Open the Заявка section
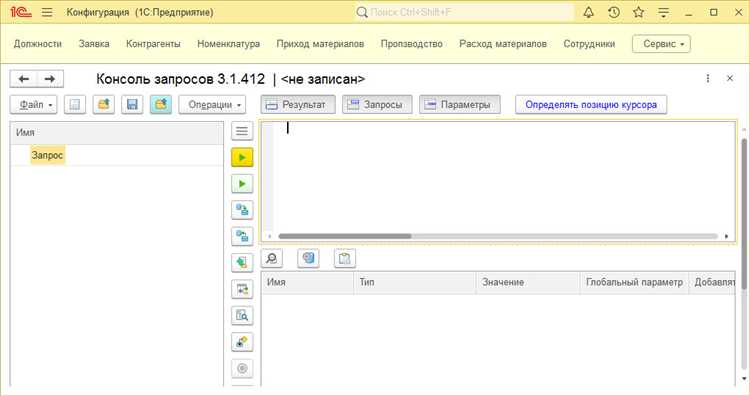This screenshot has width=750, height=396. click(x=94, y=44)
